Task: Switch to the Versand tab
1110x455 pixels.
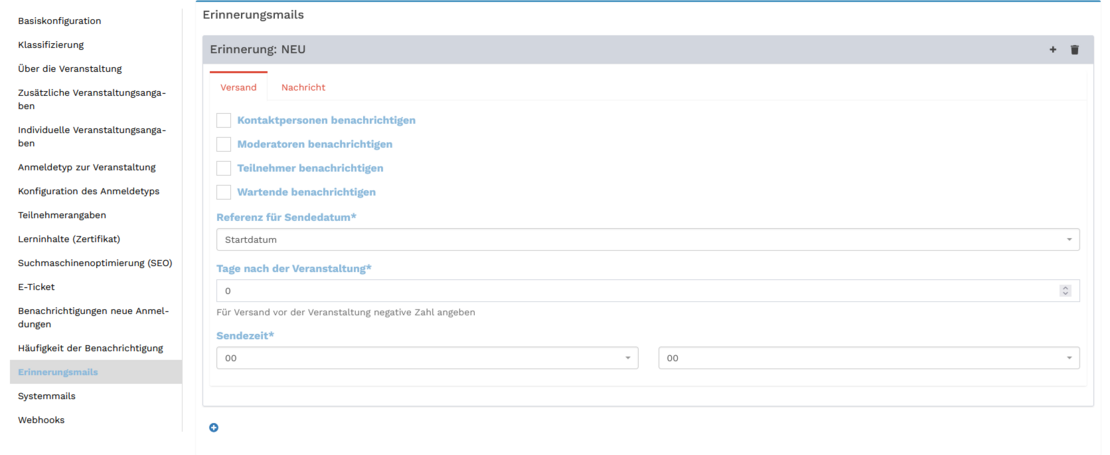Action: 239,88
